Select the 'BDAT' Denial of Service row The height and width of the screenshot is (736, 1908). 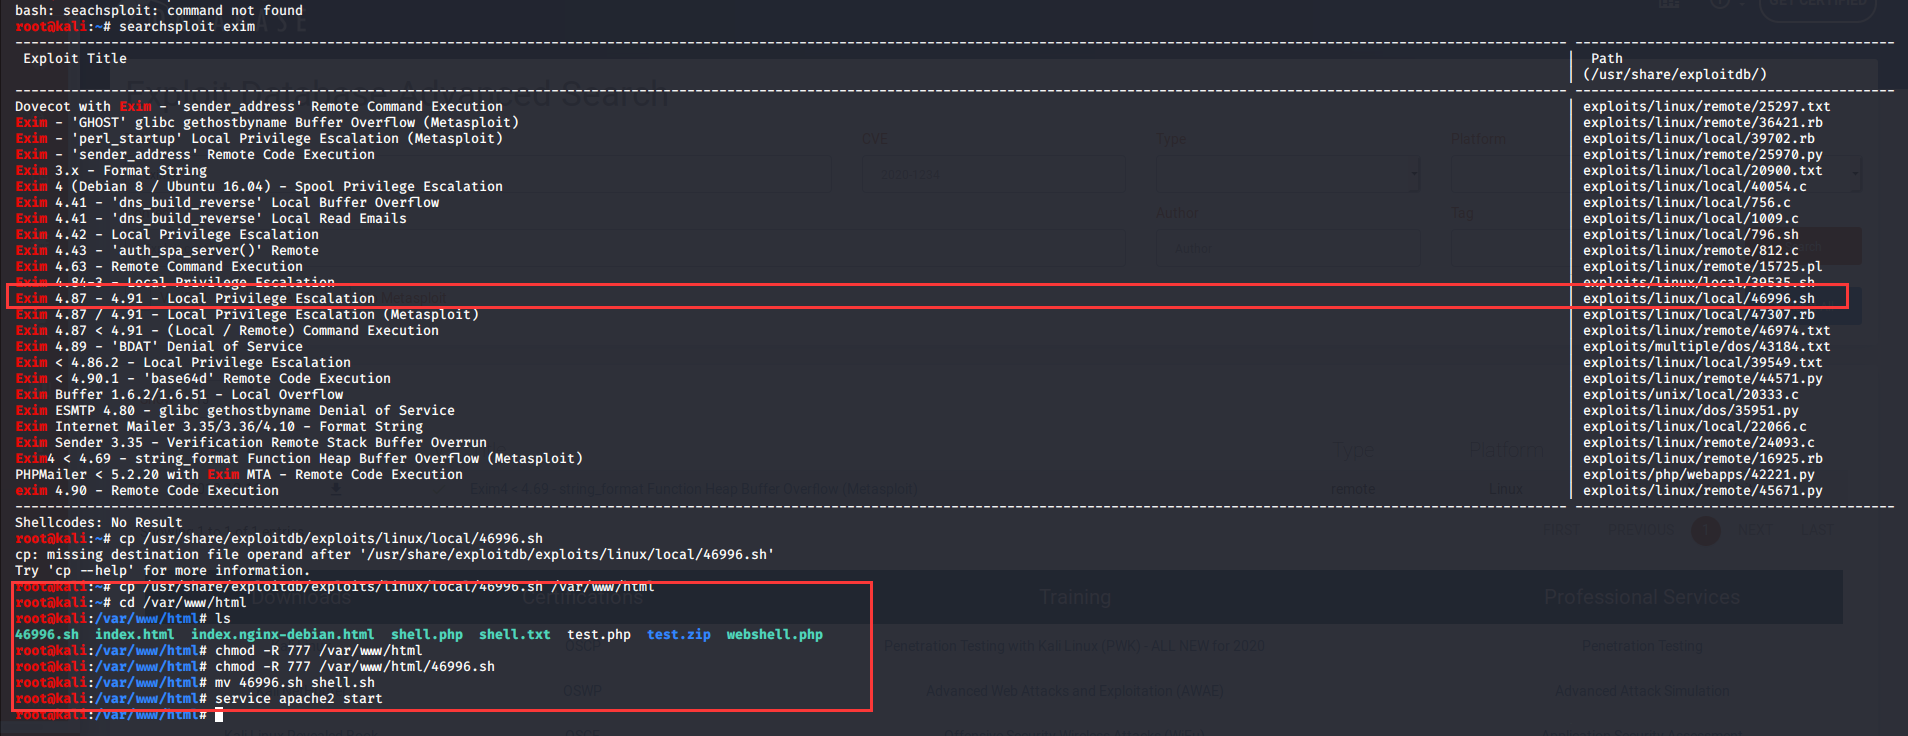159,347
